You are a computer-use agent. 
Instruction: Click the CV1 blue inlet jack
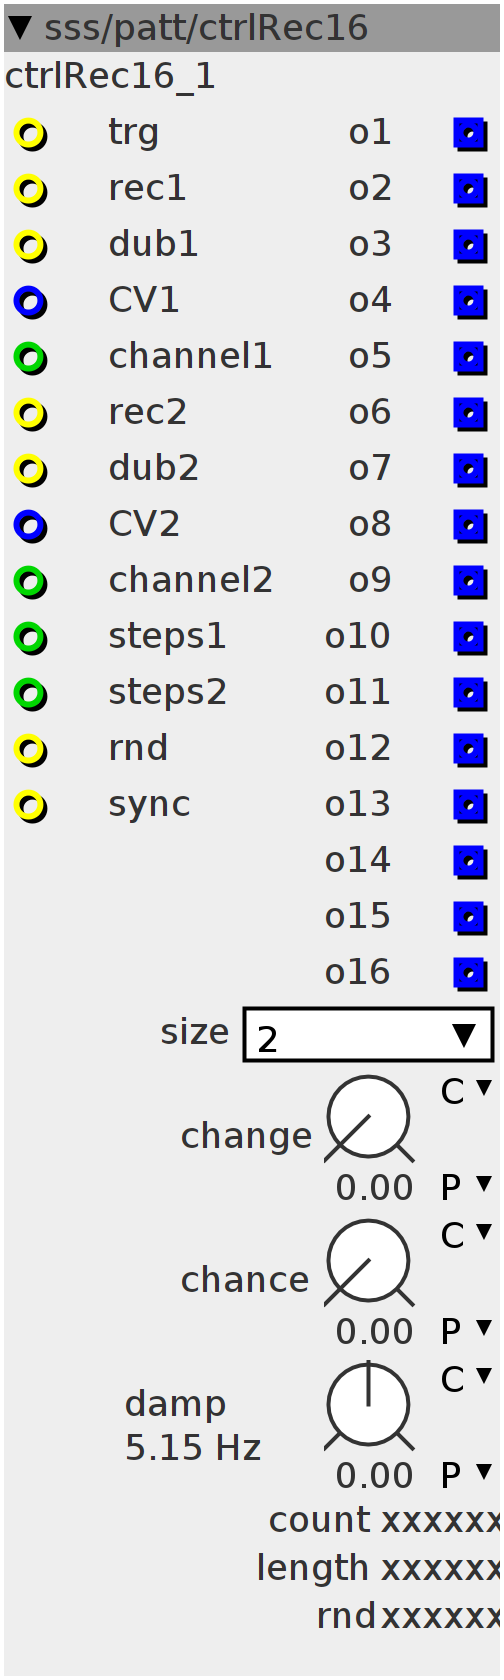[x=31, y=302]
